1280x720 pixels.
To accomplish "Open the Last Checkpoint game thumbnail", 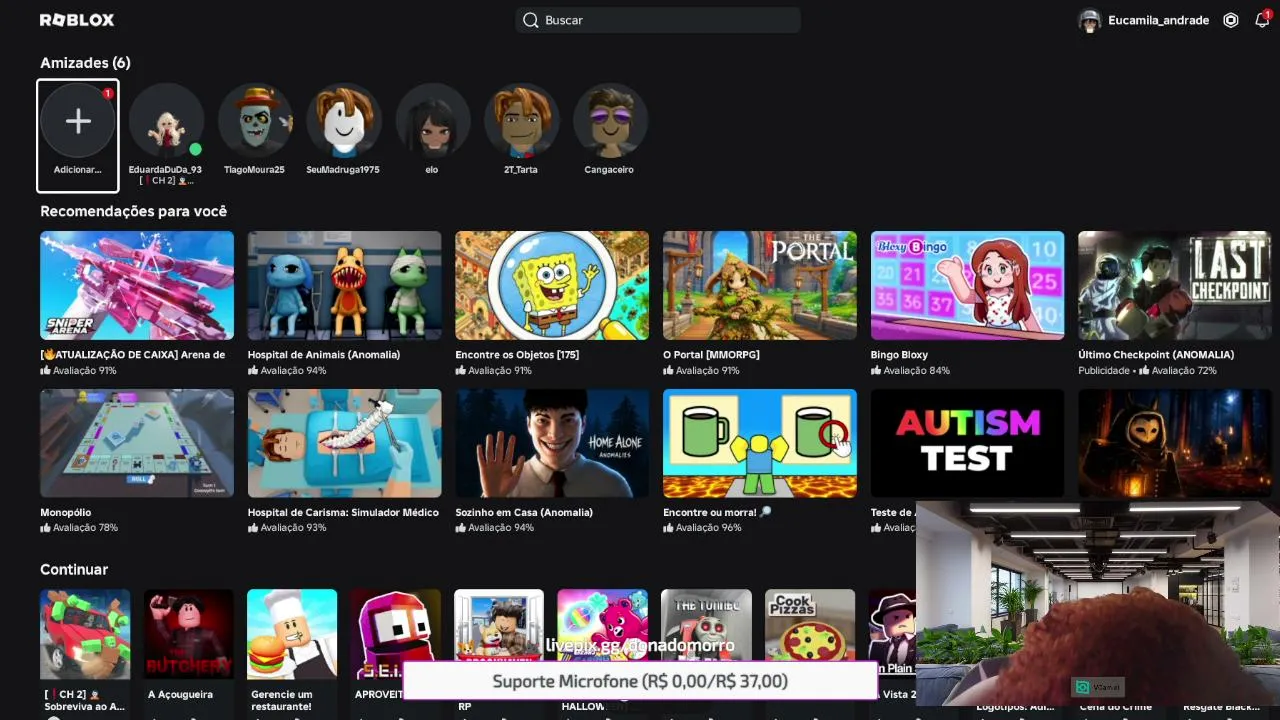I will click(x=1175, y=286).
